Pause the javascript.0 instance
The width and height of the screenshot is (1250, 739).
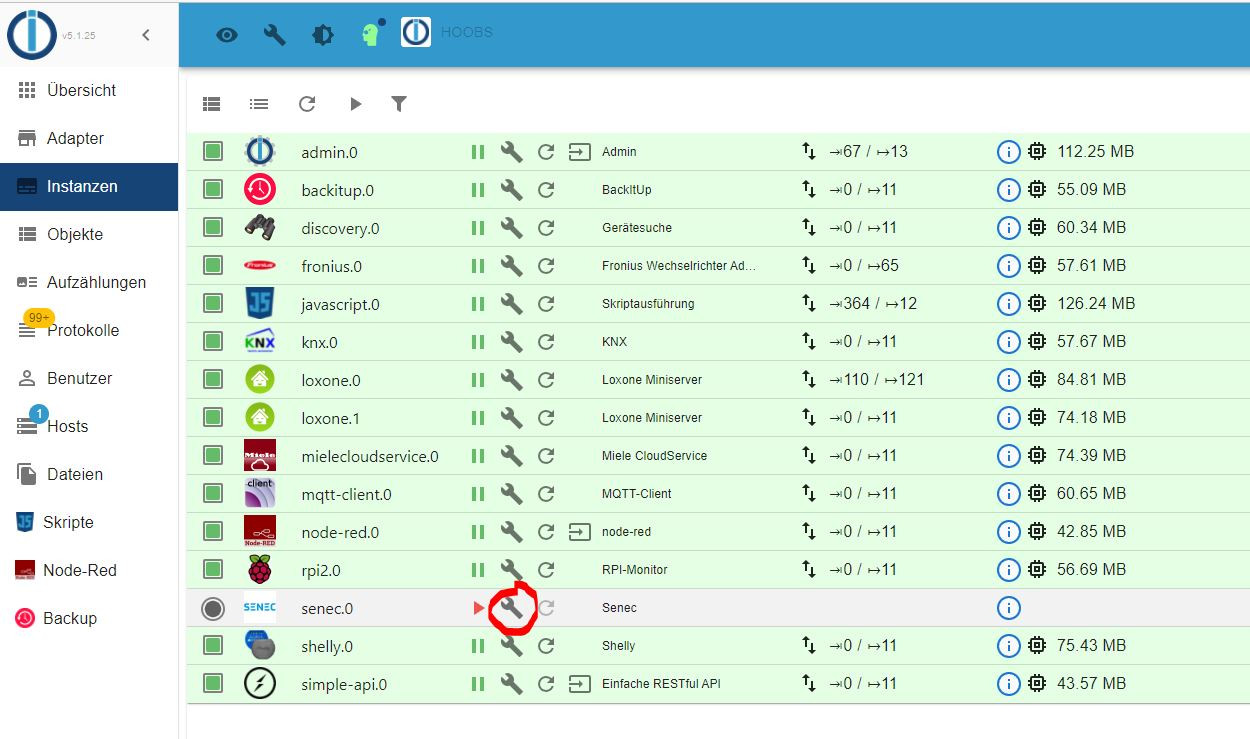click(x=478, y=304)
